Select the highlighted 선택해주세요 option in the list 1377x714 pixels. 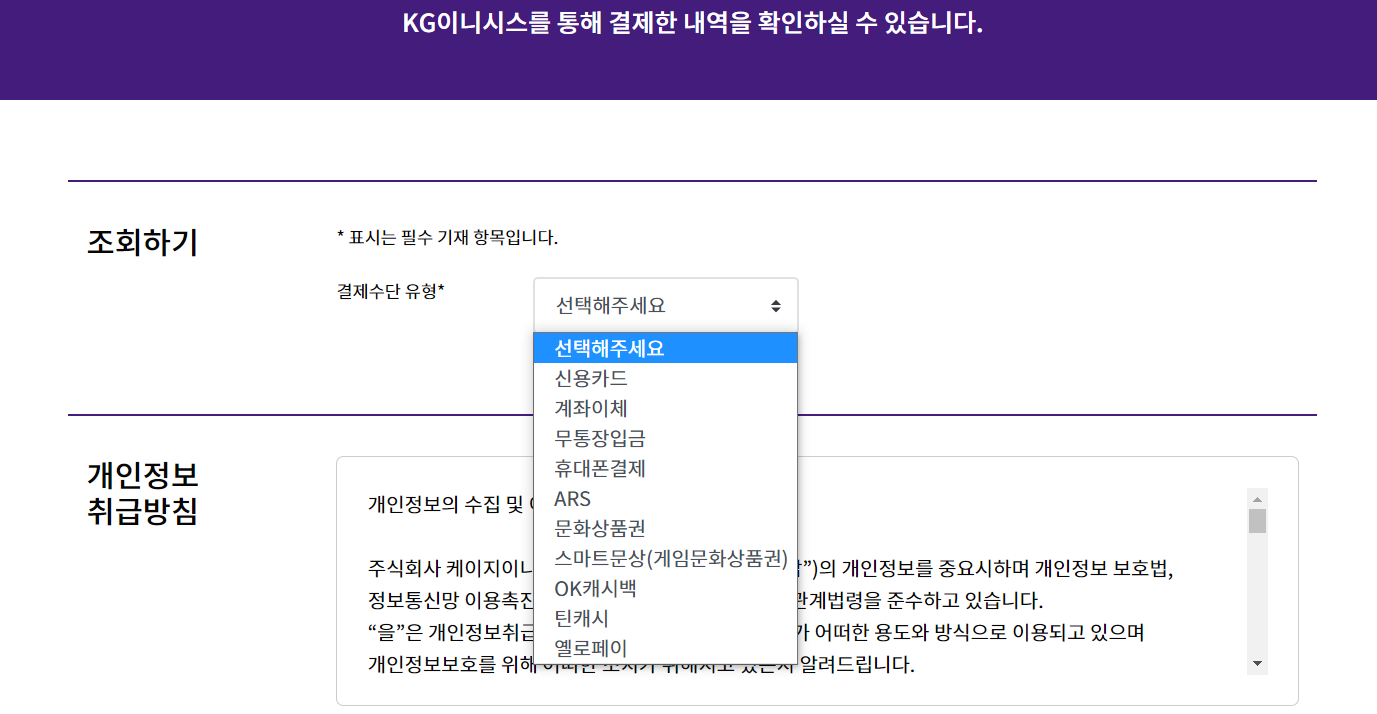coord(665,348)
